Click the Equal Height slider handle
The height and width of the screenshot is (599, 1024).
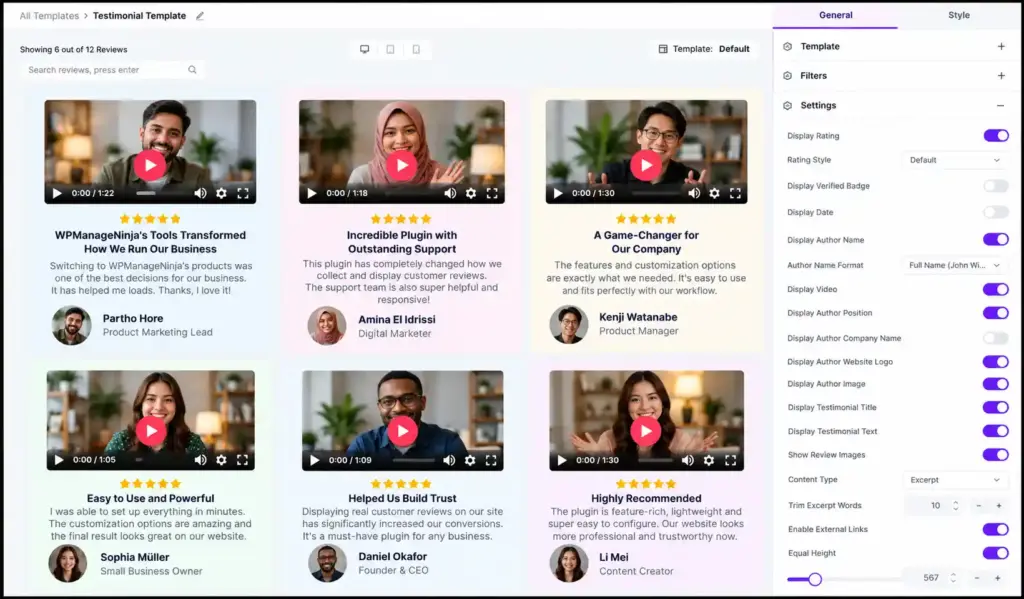point(814,579)
